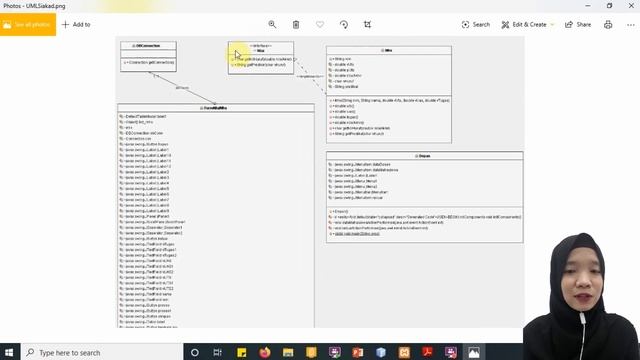640x360 pixels.
Task: Click the Search button in Photos toolbar
Action: point(476,24)
